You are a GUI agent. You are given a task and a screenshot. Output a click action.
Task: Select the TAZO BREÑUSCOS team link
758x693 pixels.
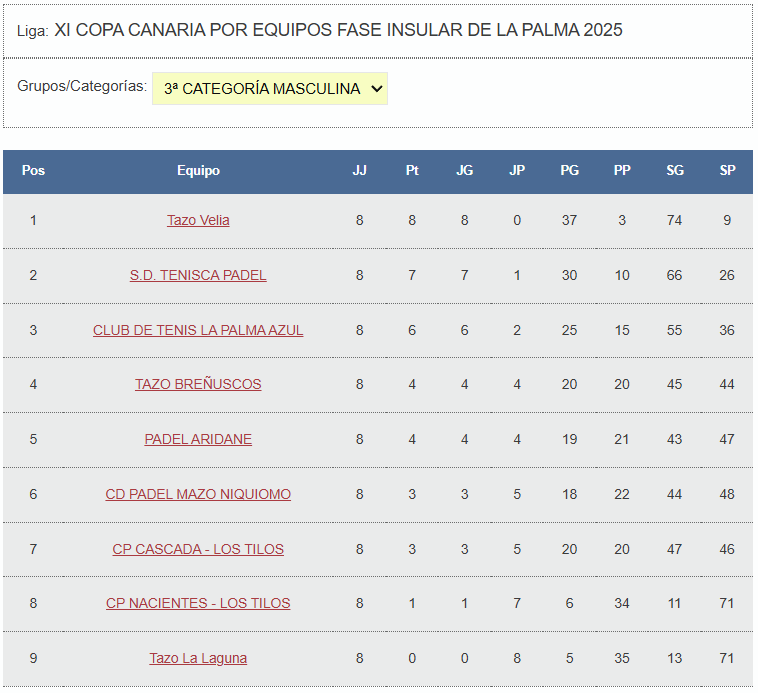click(x=198, y=384)
